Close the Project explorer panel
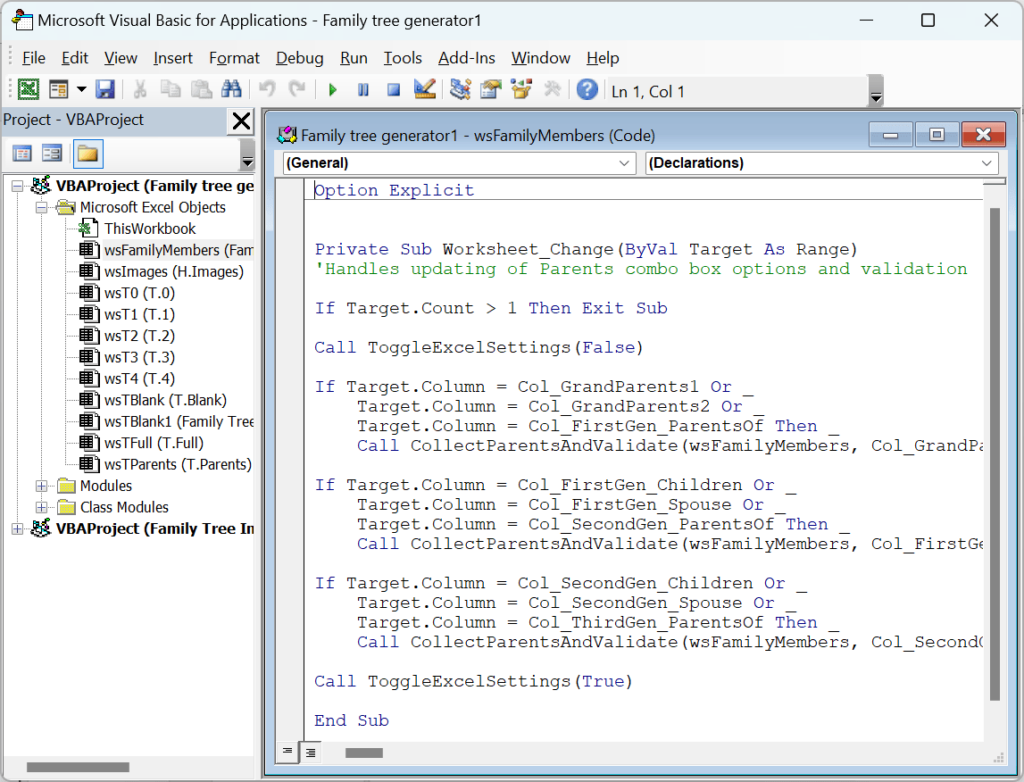 point(241,121)
